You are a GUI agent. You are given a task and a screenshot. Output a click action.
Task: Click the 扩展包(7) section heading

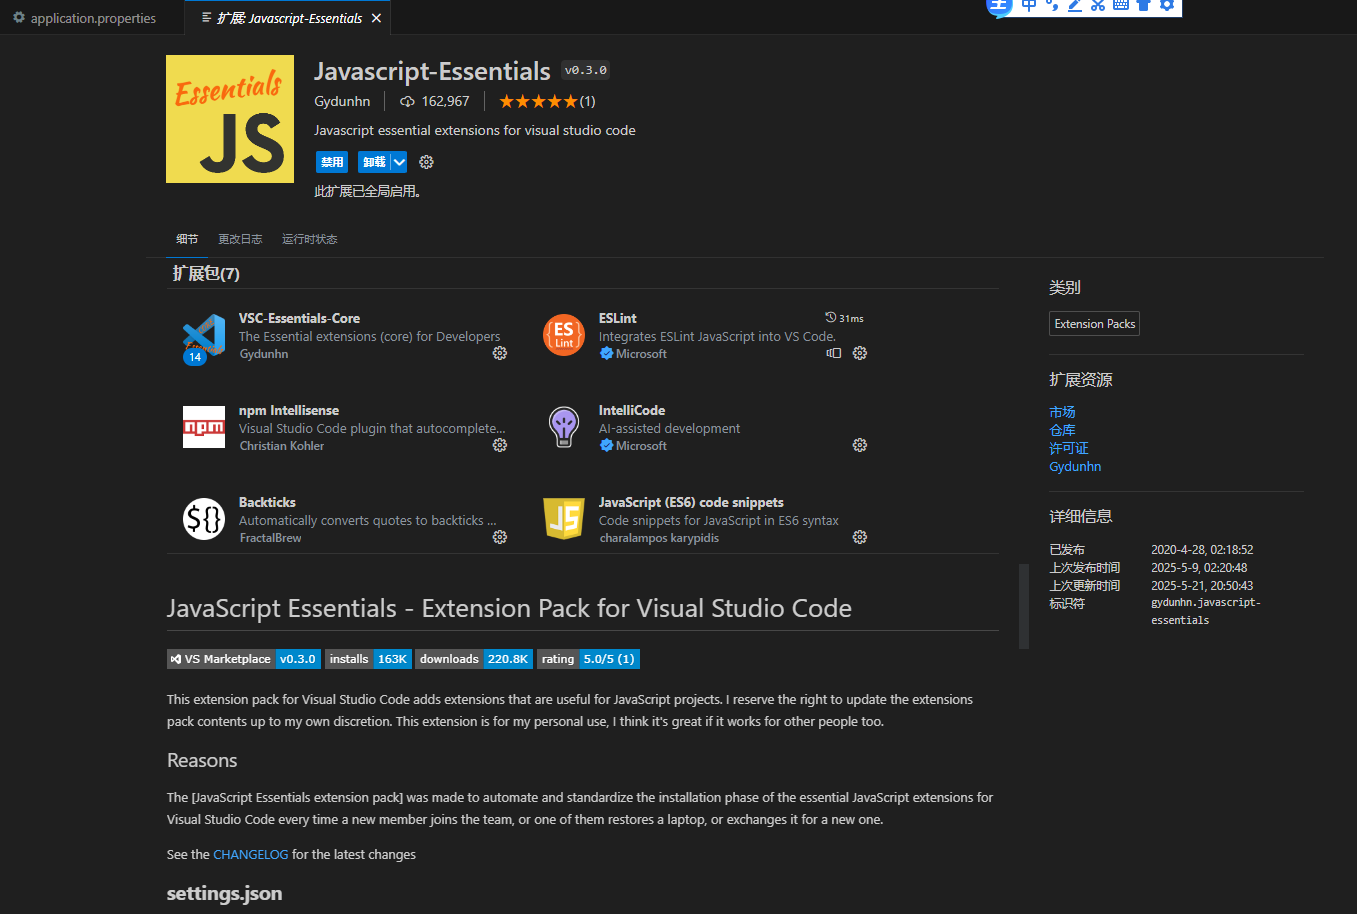click(x=206, y=273)
